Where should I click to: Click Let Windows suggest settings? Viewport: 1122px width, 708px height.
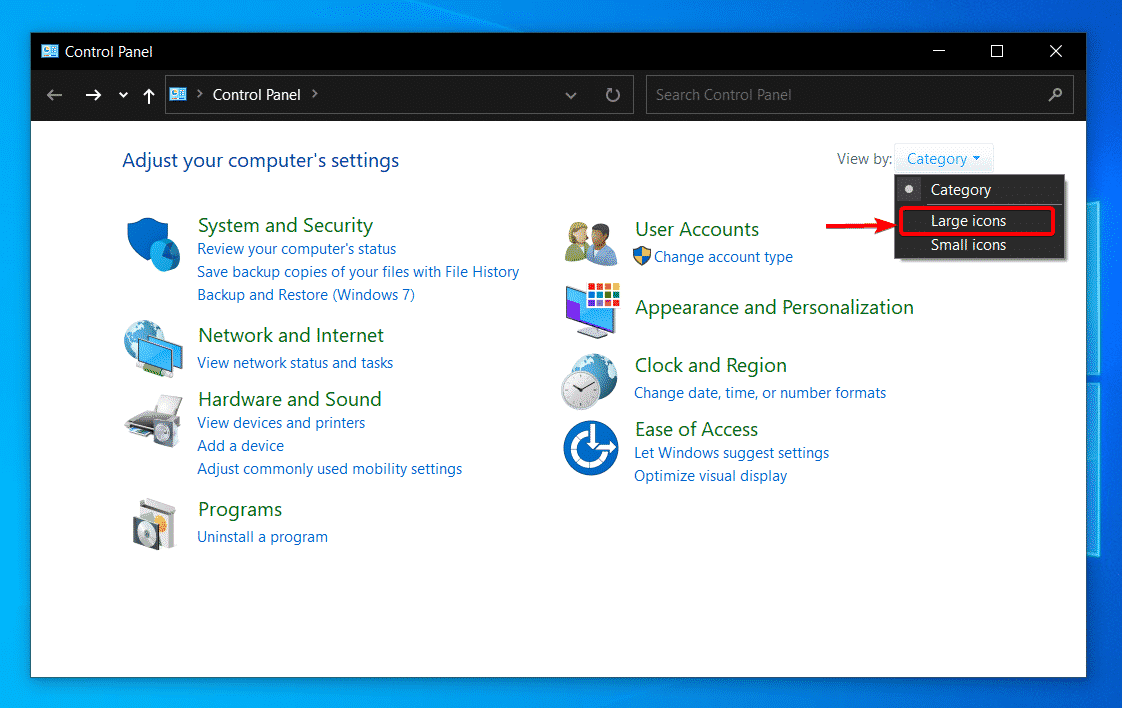click(731, 453)
